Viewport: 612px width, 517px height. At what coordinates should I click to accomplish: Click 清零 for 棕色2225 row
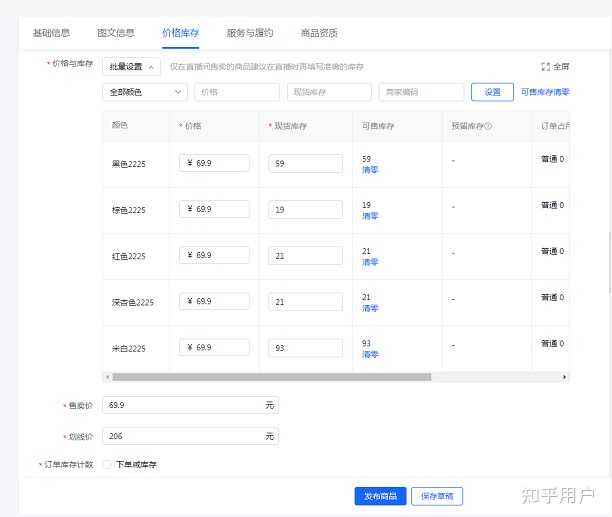coord(370,216)
